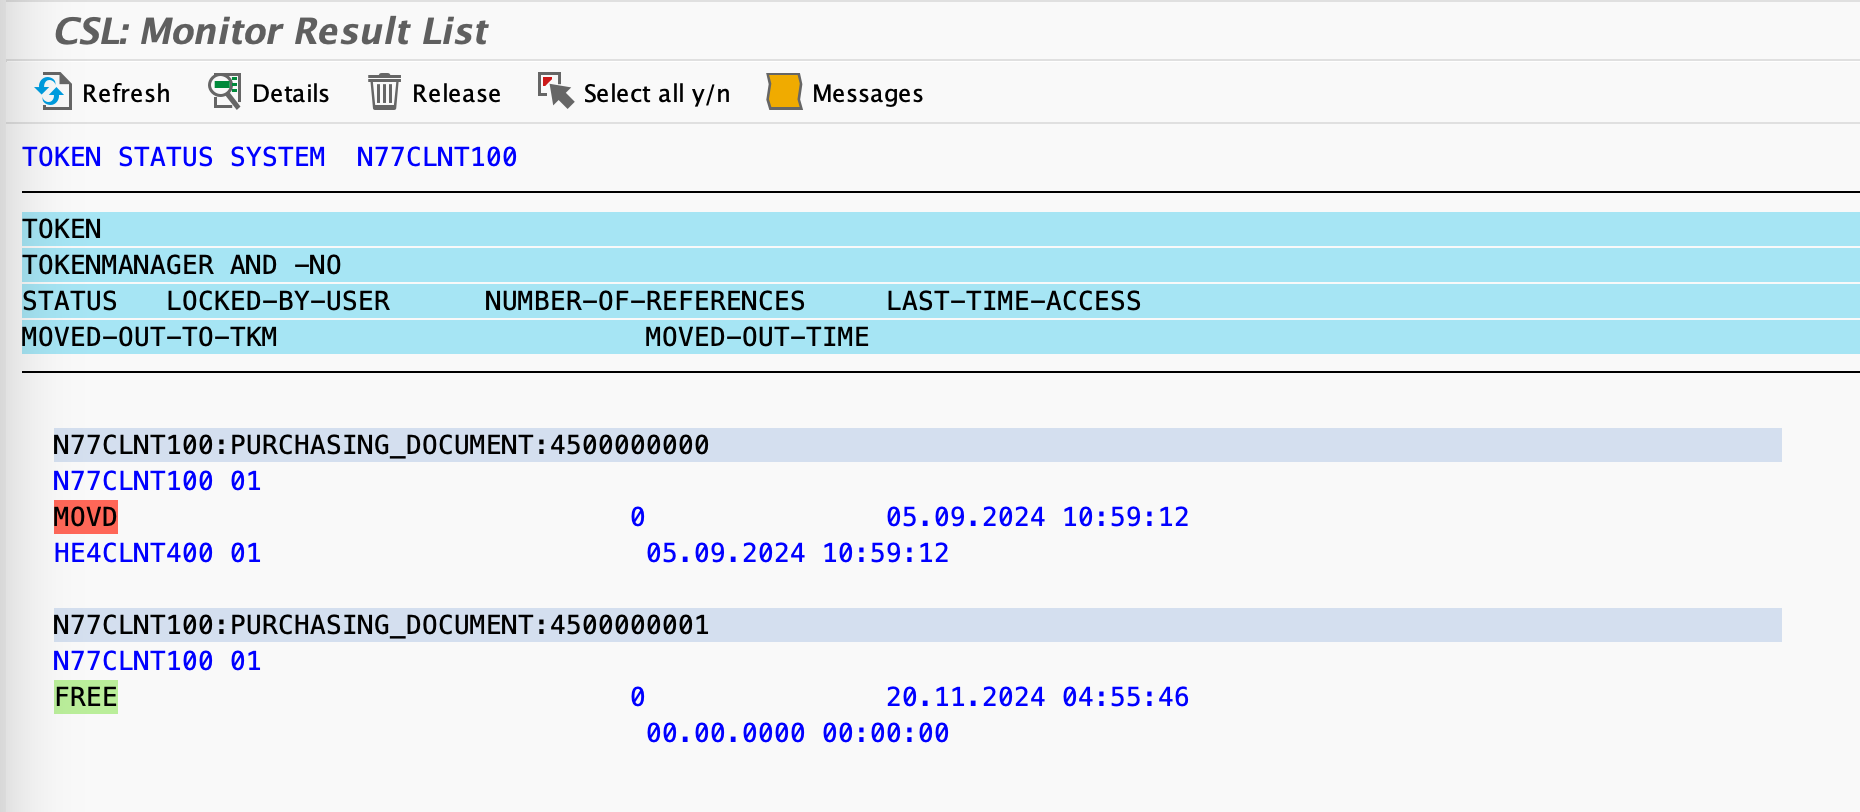Click N77CLNT100 01 under second token

(157, 661)
